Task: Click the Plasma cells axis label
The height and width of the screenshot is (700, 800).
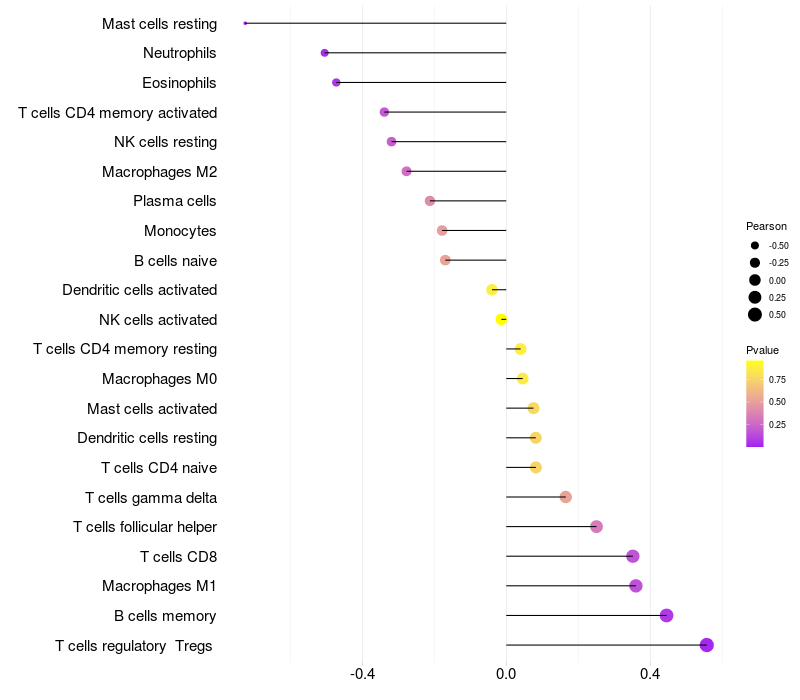Action: click(x=174, y=201)
